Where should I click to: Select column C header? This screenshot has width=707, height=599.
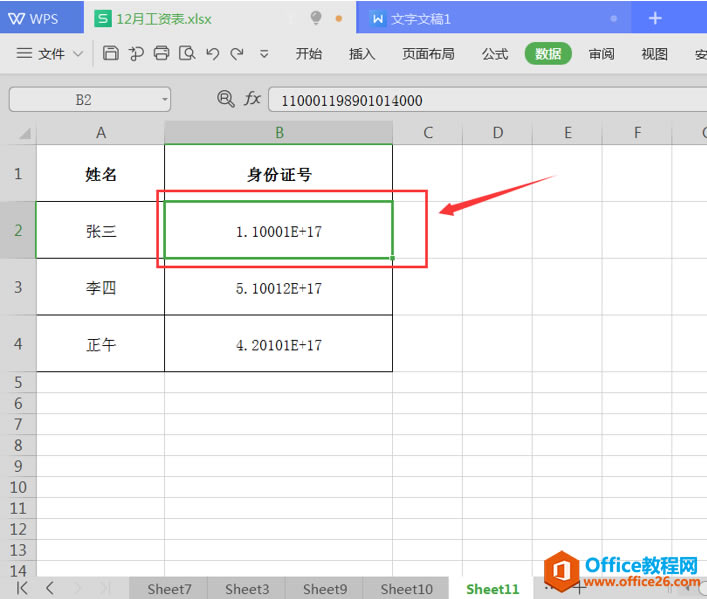[427, 133]
